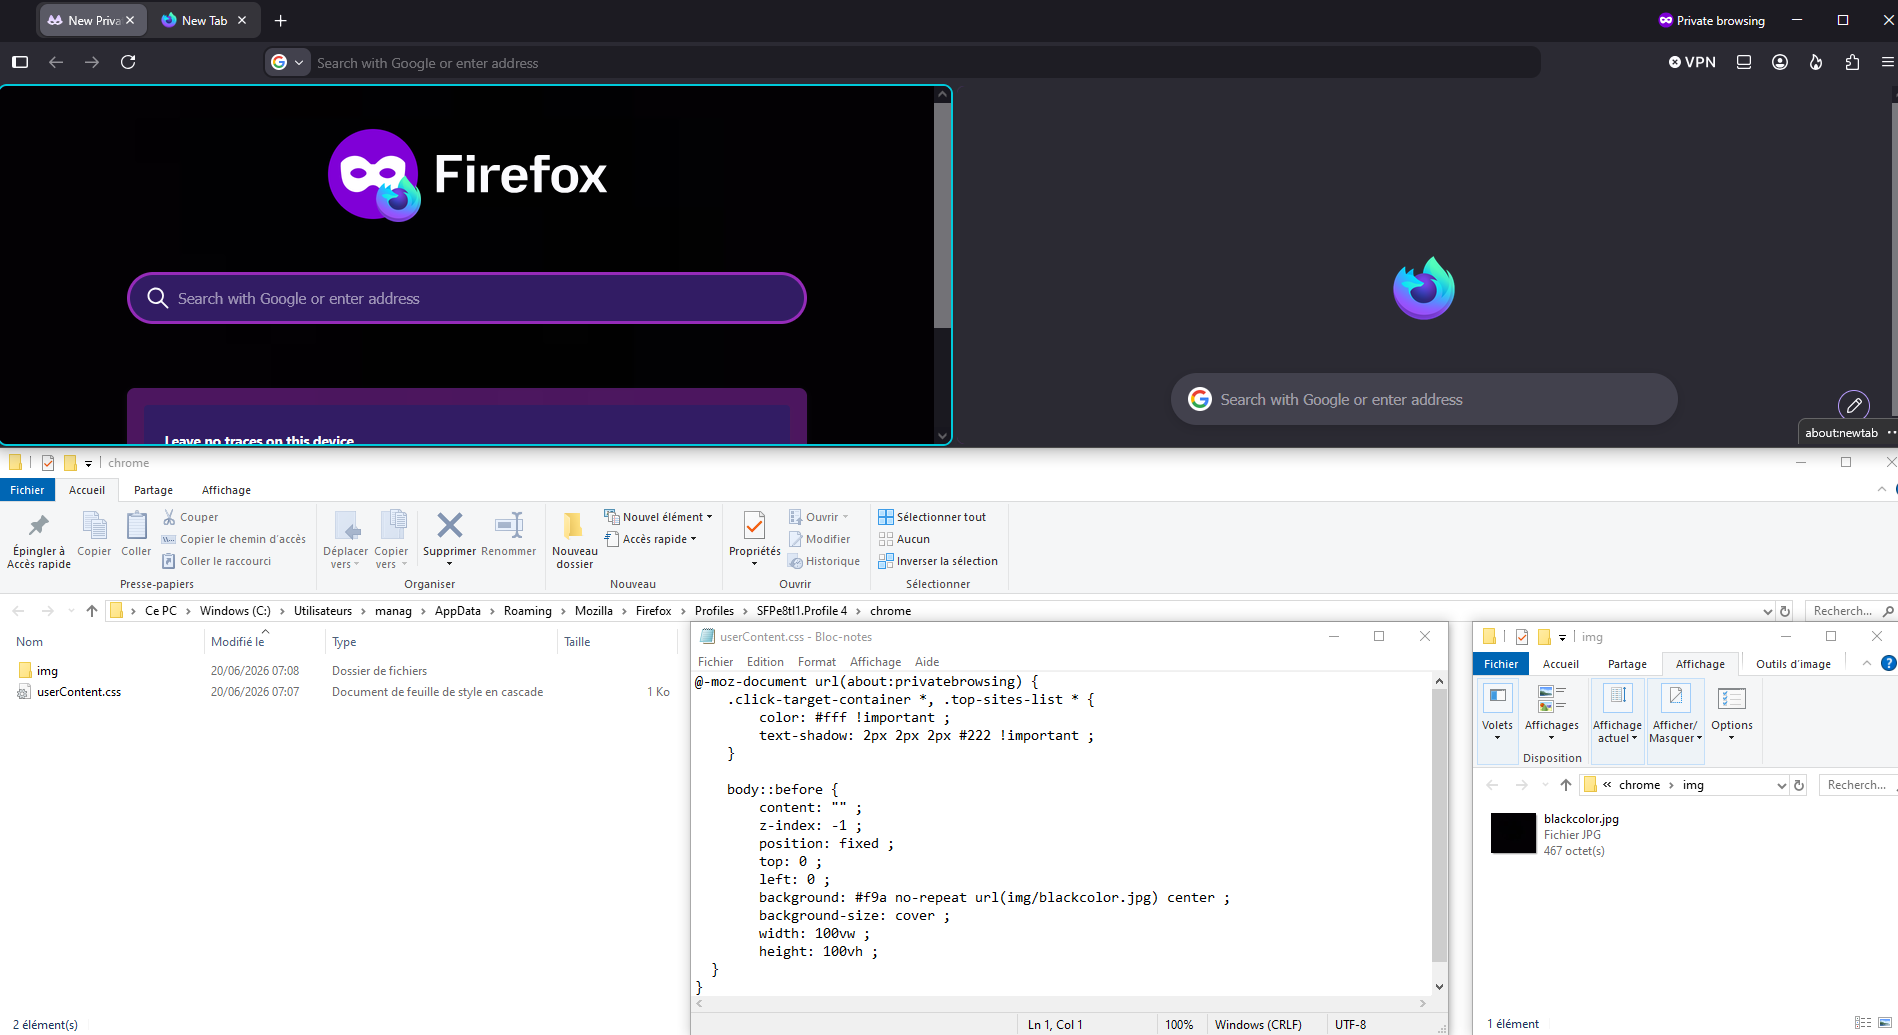Click Notepad vertical scrollbar
Viewport: 1898px width, 1035px height.
[x=1439, y=825]
